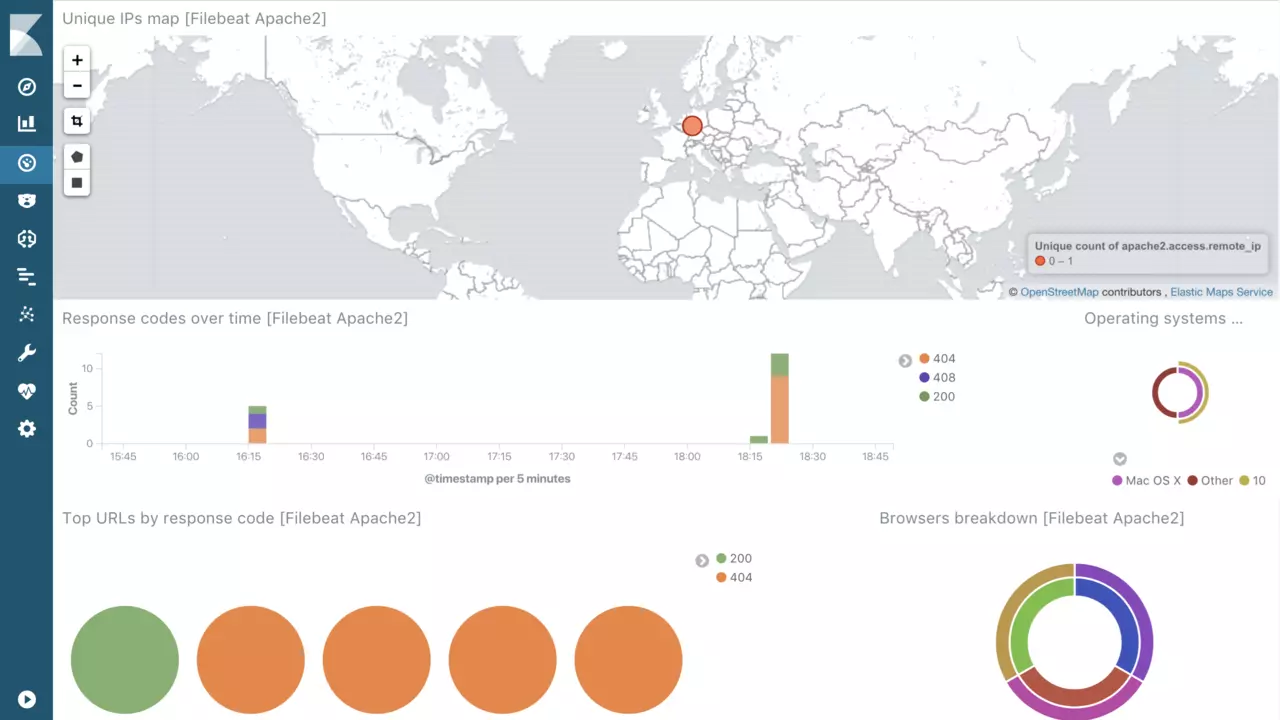Toggle Operating systems legend arrow

[1120, 459]
